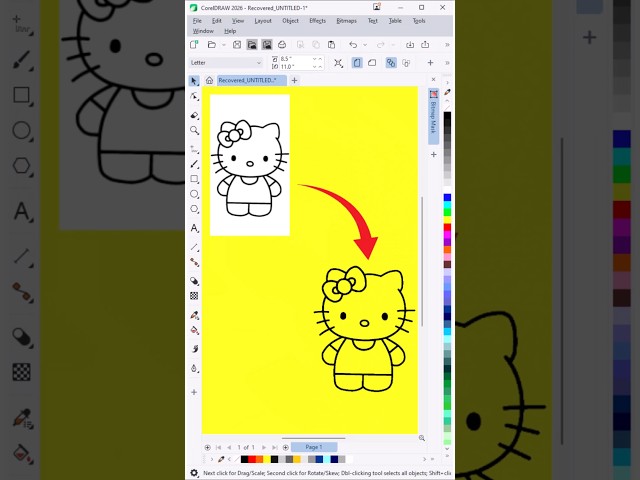The width and height of the screenshot is (640, 480).
Task: Click Quick customize plus in toolbox
Action: (x=194, y=392)
